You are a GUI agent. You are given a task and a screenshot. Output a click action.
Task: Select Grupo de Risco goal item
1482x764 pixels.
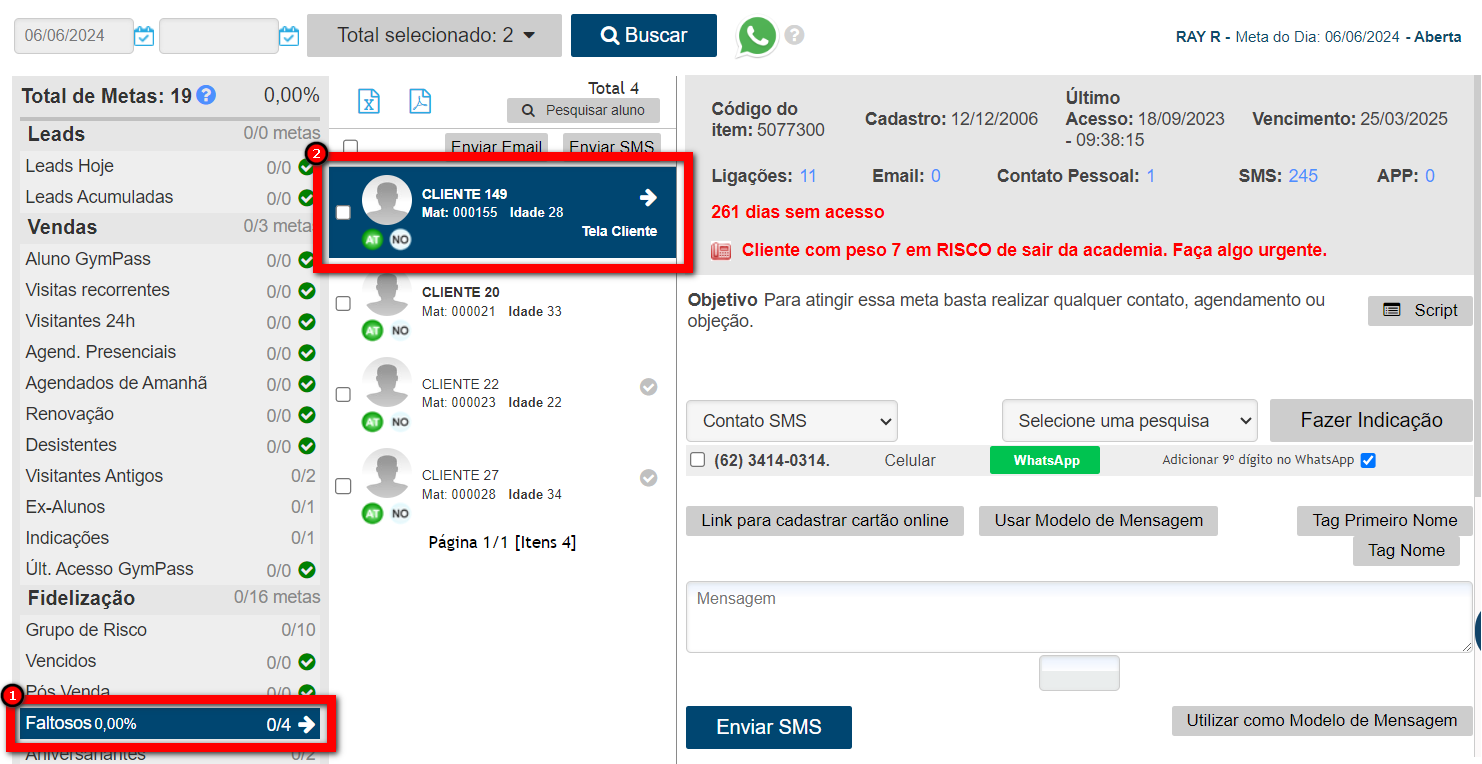click(86, 630)
